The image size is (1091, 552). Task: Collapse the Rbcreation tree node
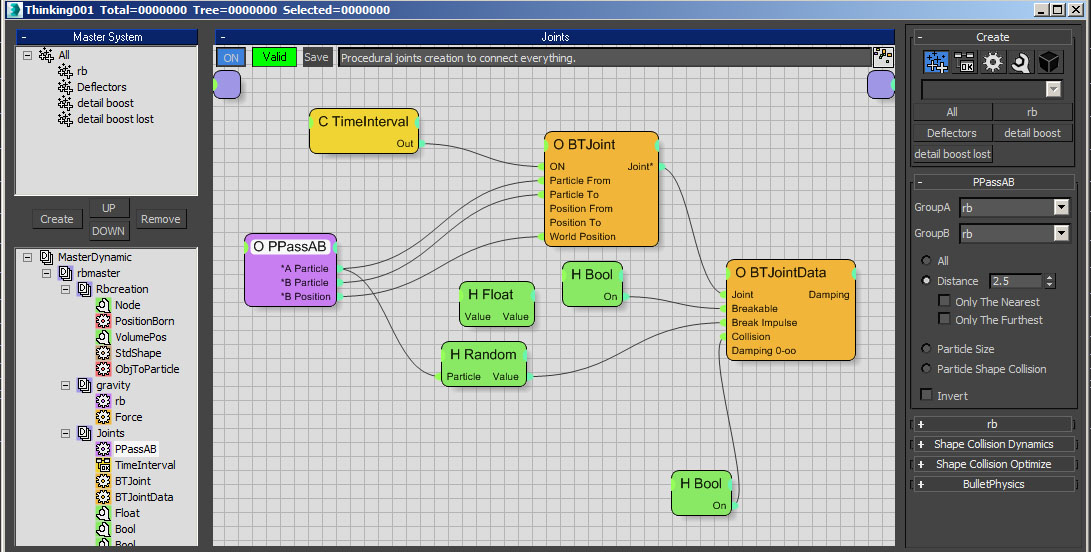pyautogui.click(x=65, y=289)
